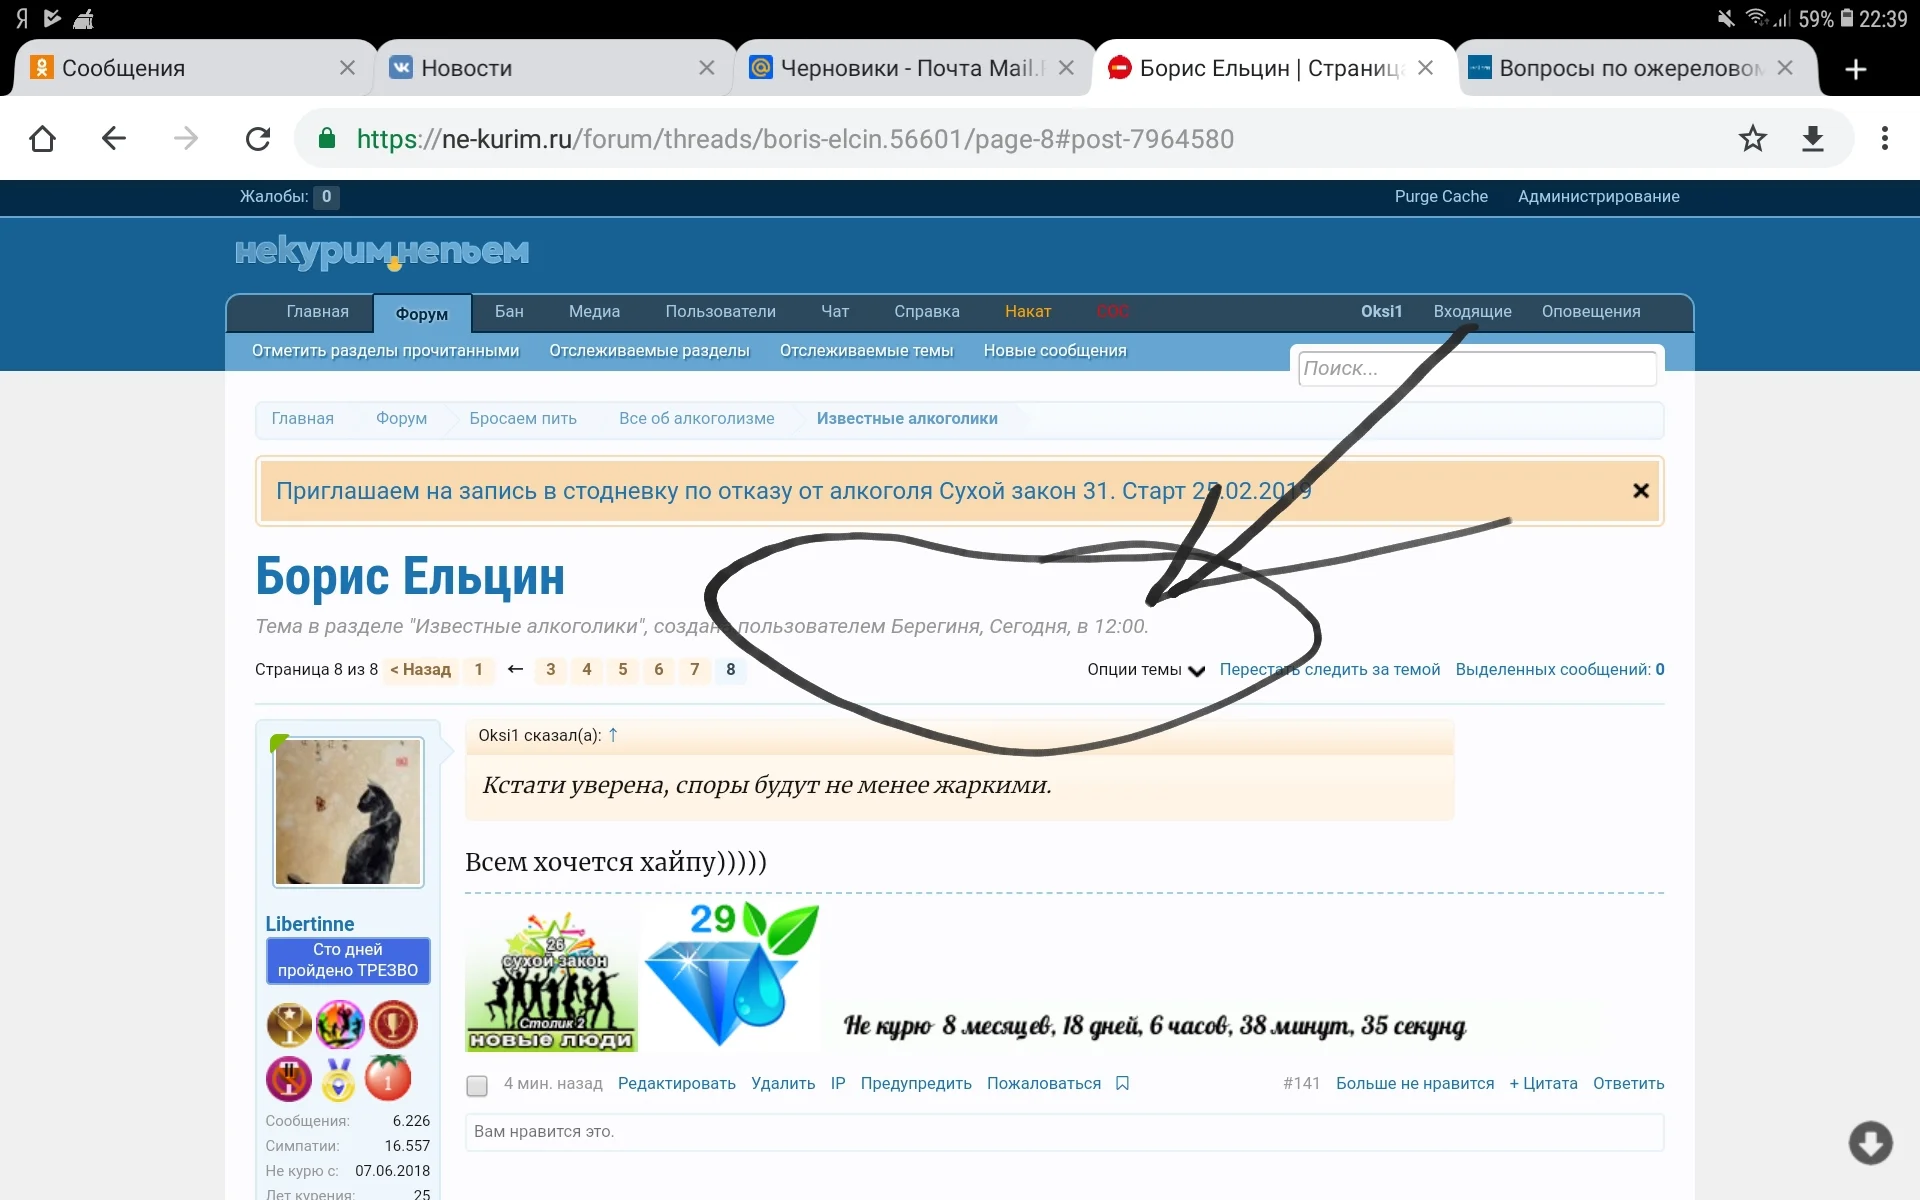The height and width of the screenshot is (1200, 1920).
Task: Open the 'Медиа' section in the navbar
Action: click(594, 312)
